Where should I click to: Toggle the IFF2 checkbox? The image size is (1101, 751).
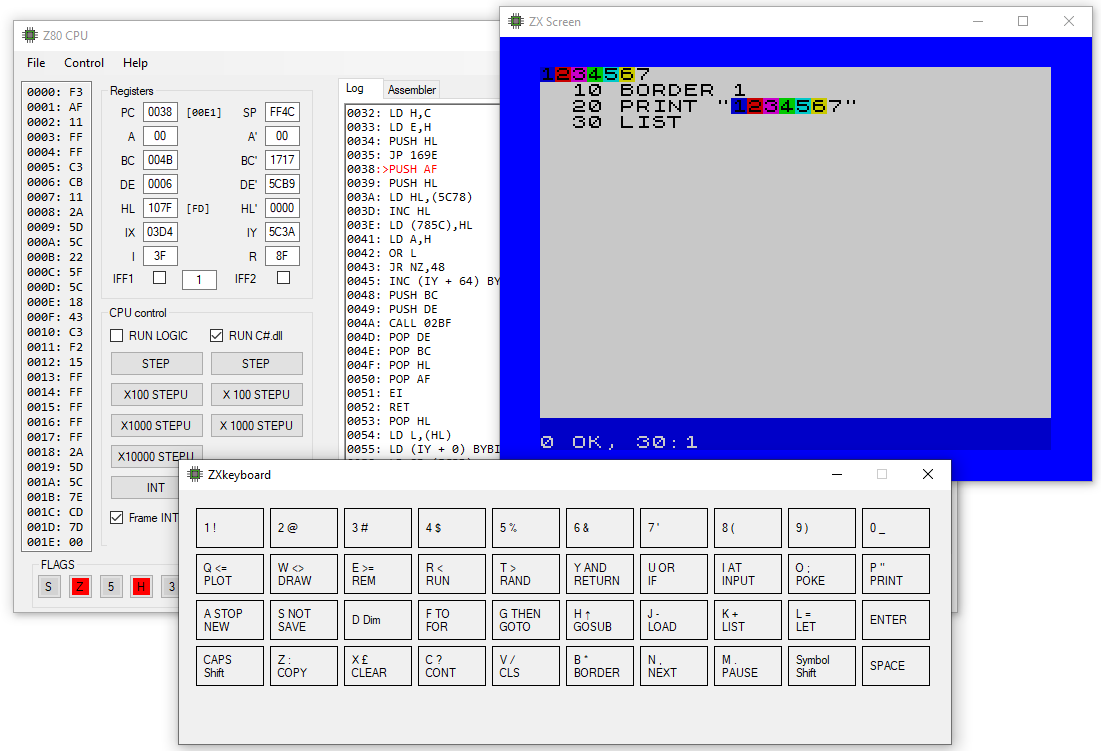click(x=283, y=278)
